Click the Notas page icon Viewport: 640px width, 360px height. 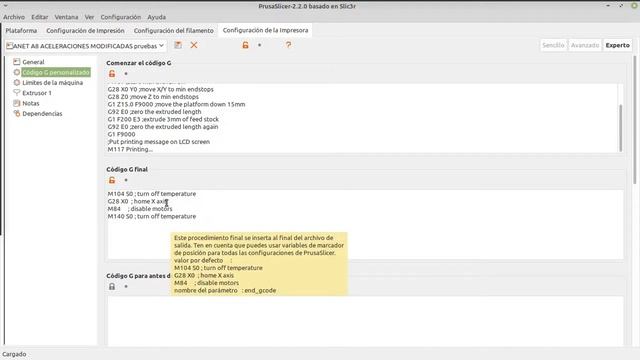pyautogui.click(x=16, y=103)
